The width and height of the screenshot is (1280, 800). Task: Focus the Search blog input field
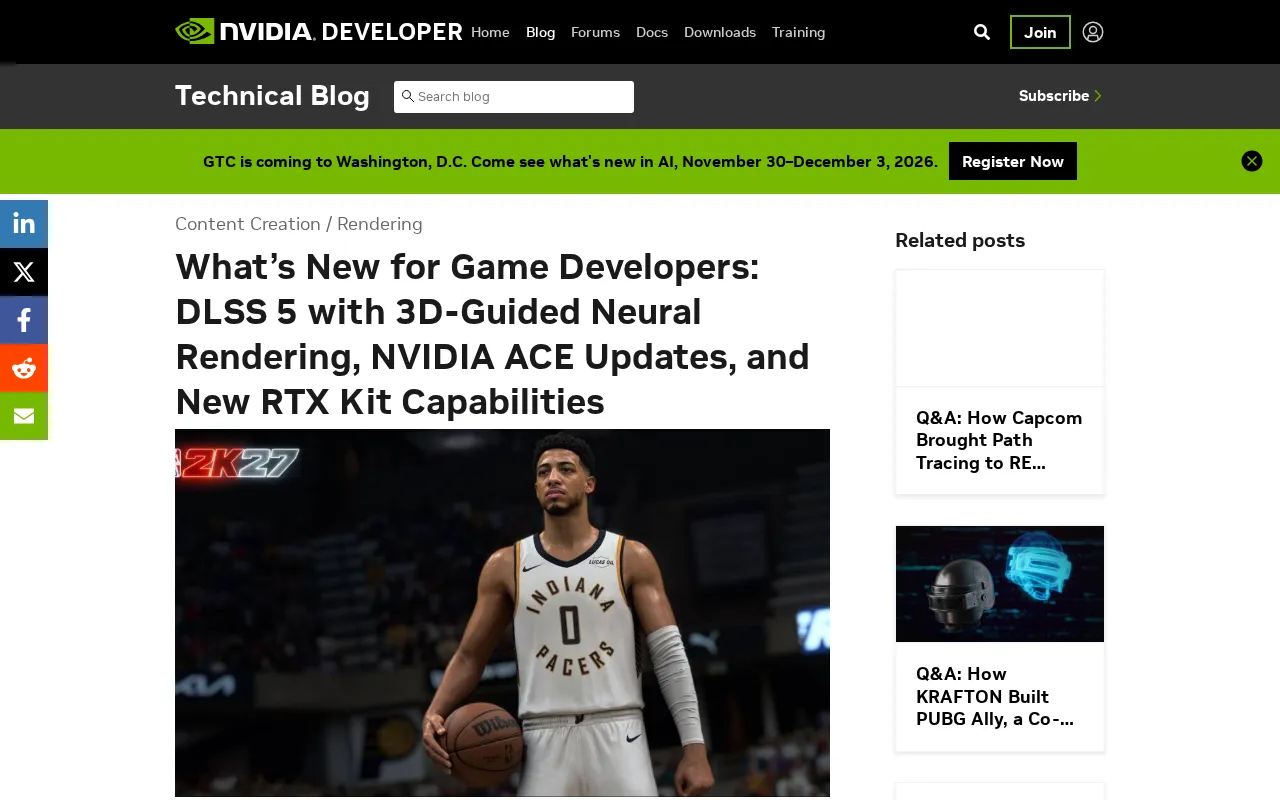click(x=514, y=97)
